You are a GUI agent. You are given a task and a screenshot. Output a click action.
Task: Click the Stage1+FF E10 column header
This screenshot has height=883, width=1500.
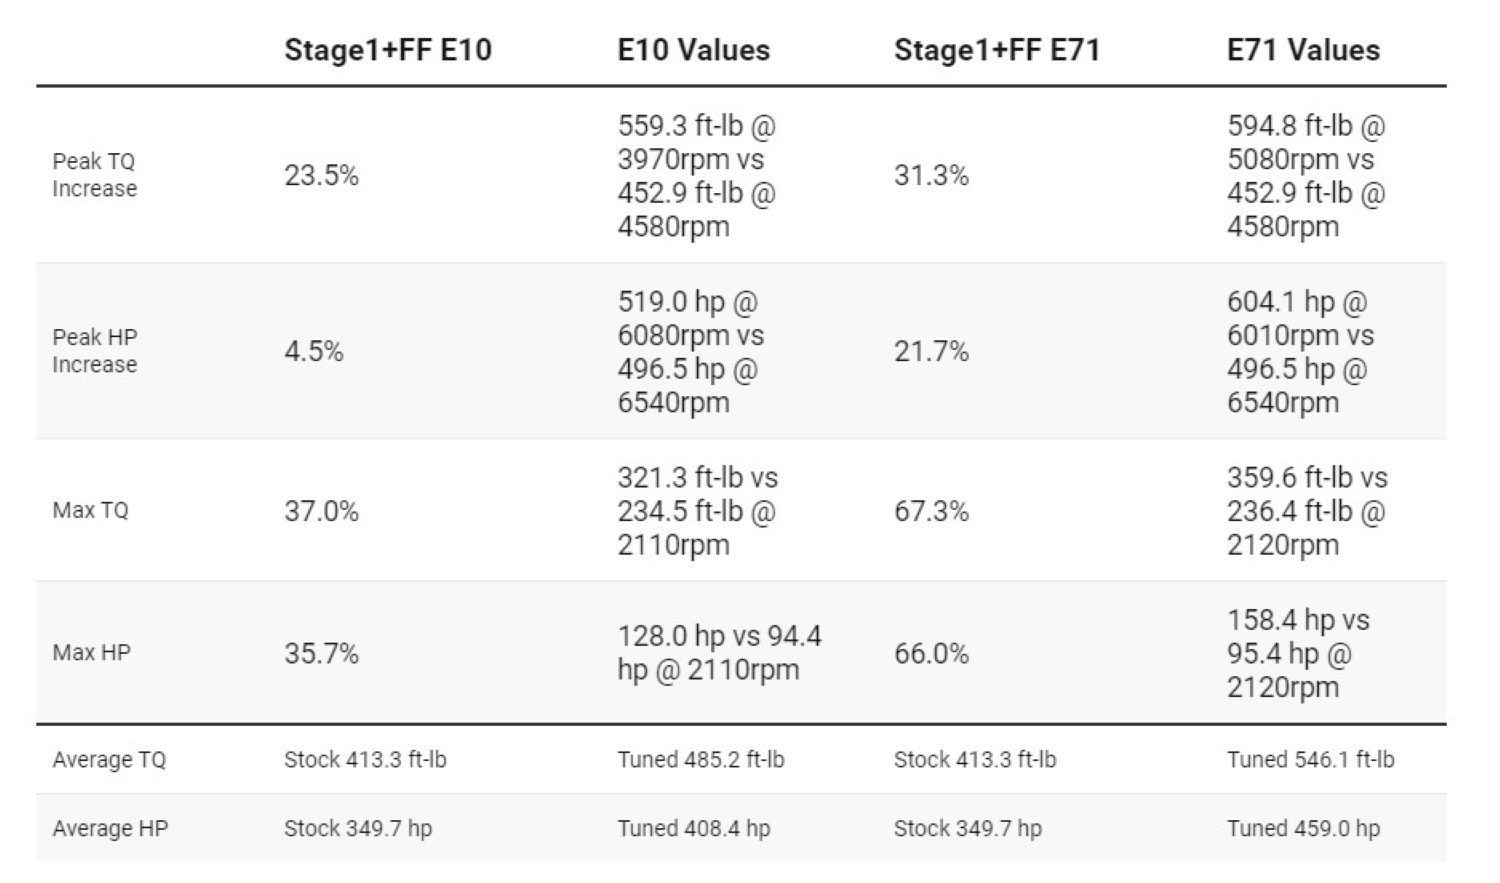coord(387,50)
